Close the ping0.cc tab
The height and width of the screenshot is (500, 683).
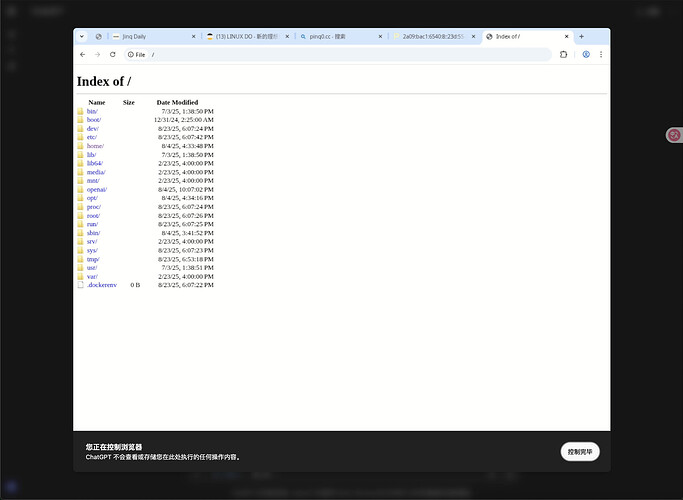click(380, 37)
